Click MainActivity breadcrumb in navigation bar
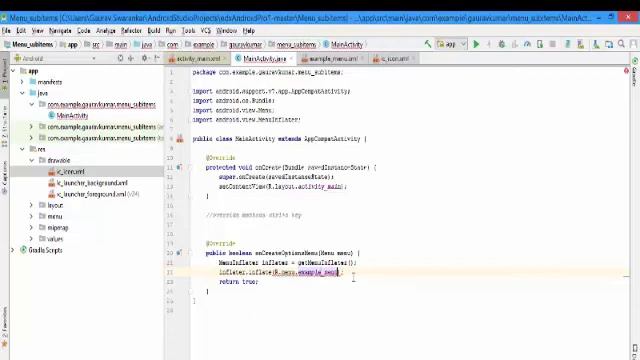 [x=343, y=44]
